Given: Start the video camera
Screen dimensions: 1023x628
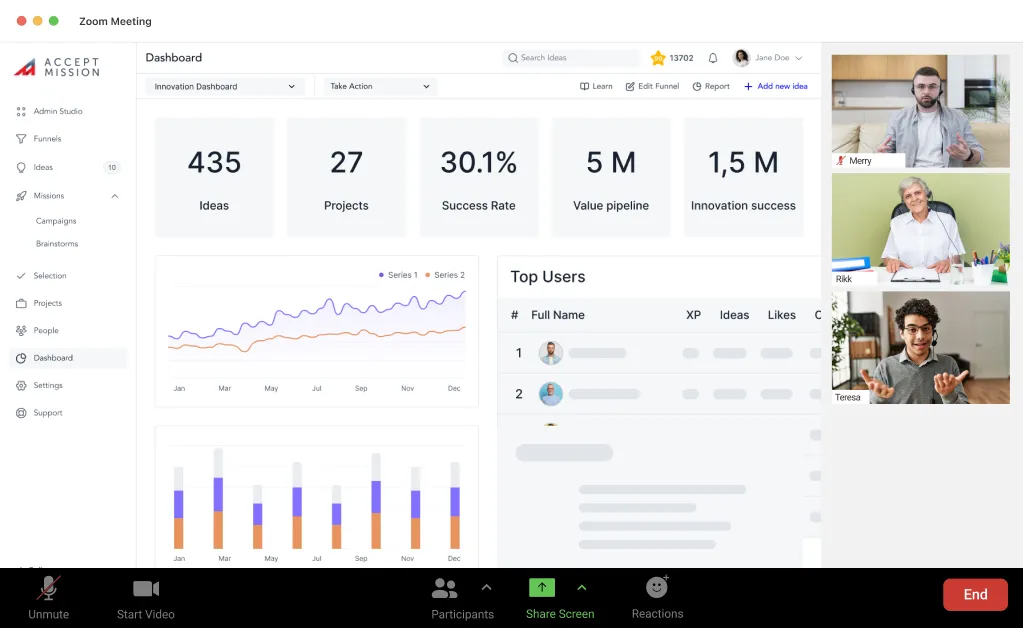Looking at the screenshot, I should [x=146, y=588].
